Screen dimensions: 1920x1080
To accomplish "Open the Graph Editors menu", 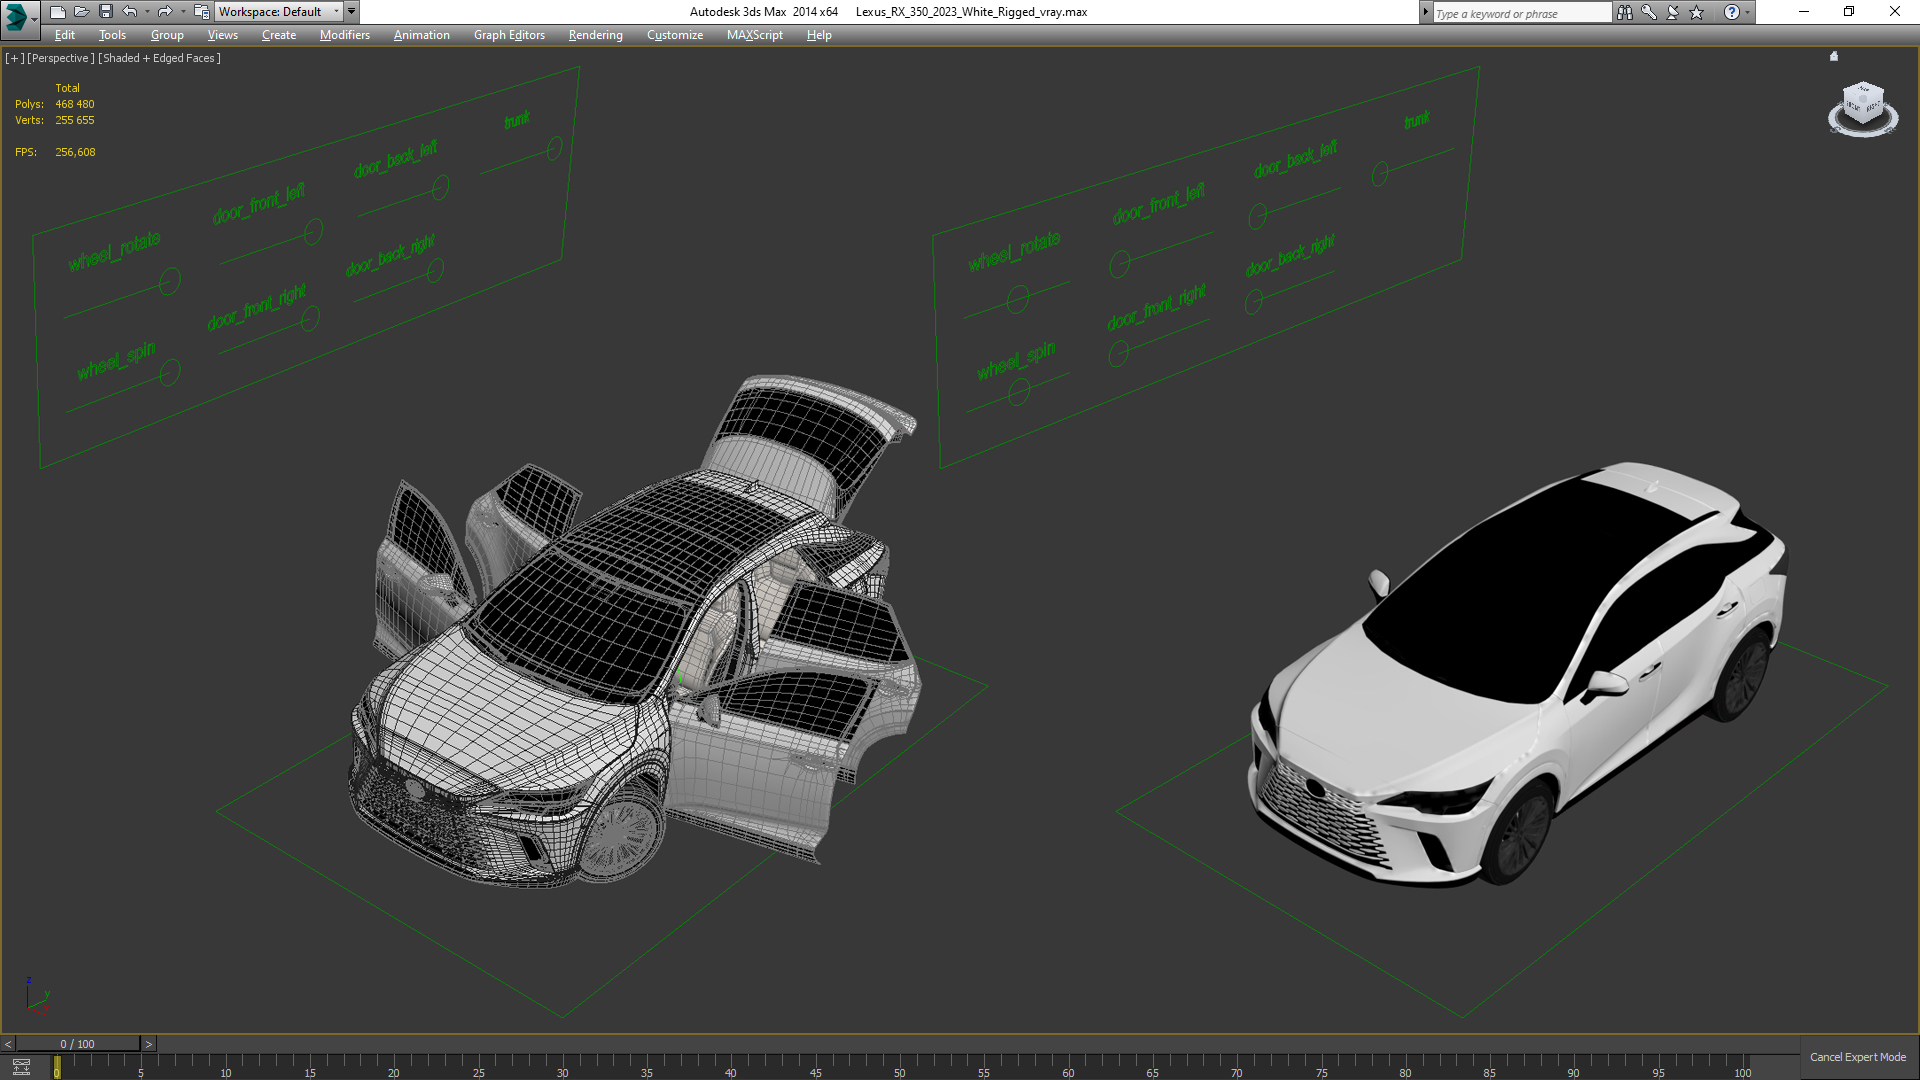I will [509, 35].
